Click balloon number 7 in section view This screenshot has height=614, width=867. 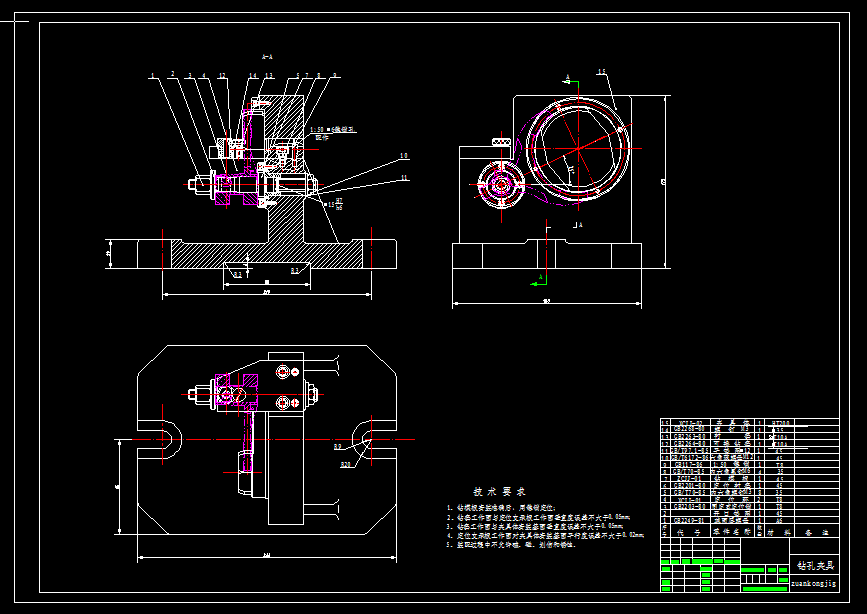point(307,75)
